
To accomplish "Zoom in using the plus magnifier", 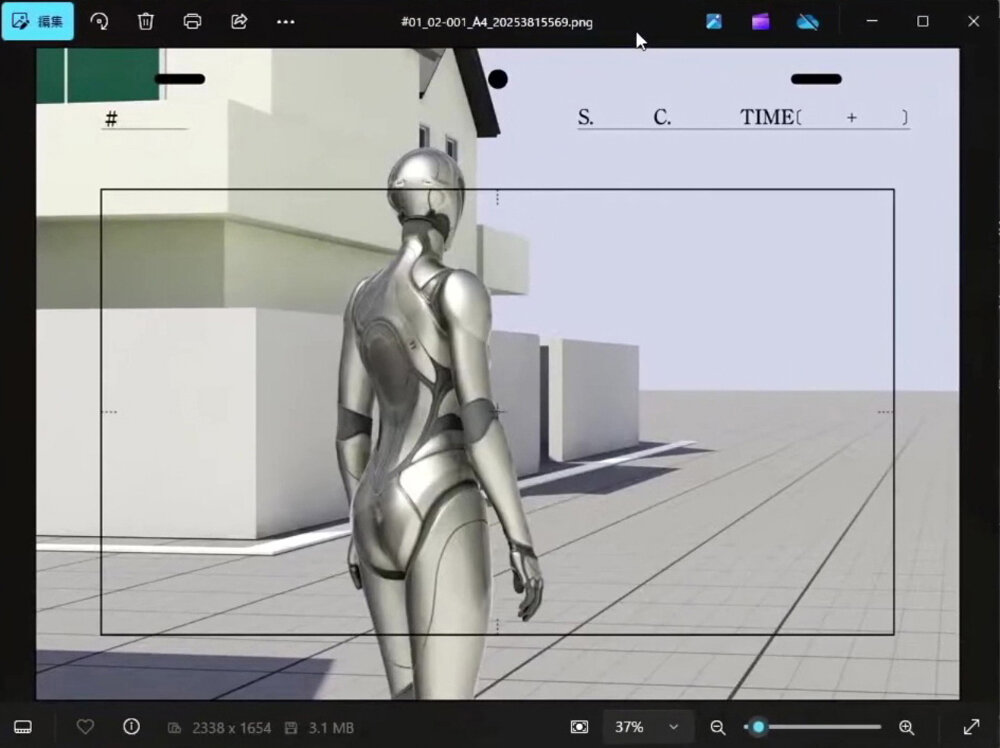I will coord(906,727).
